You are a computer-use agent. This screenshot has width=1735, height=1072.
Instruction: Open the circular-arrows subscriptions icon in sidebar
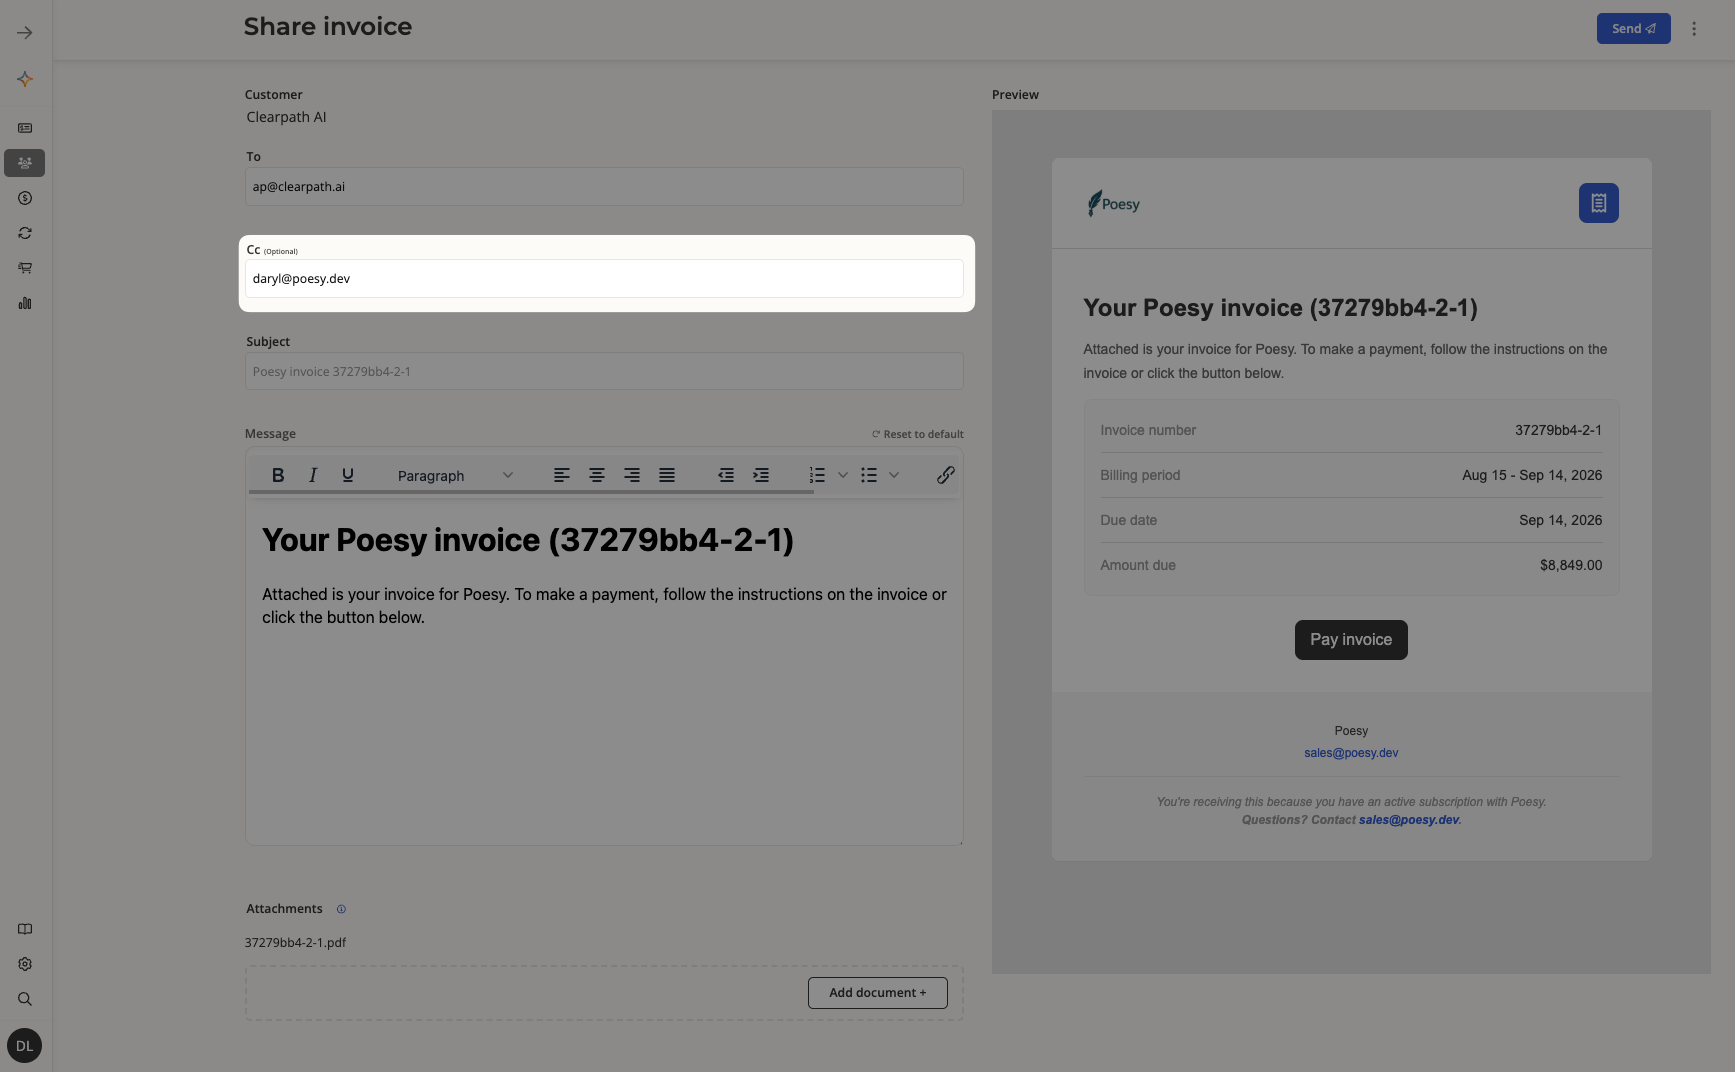pos(25,233)
